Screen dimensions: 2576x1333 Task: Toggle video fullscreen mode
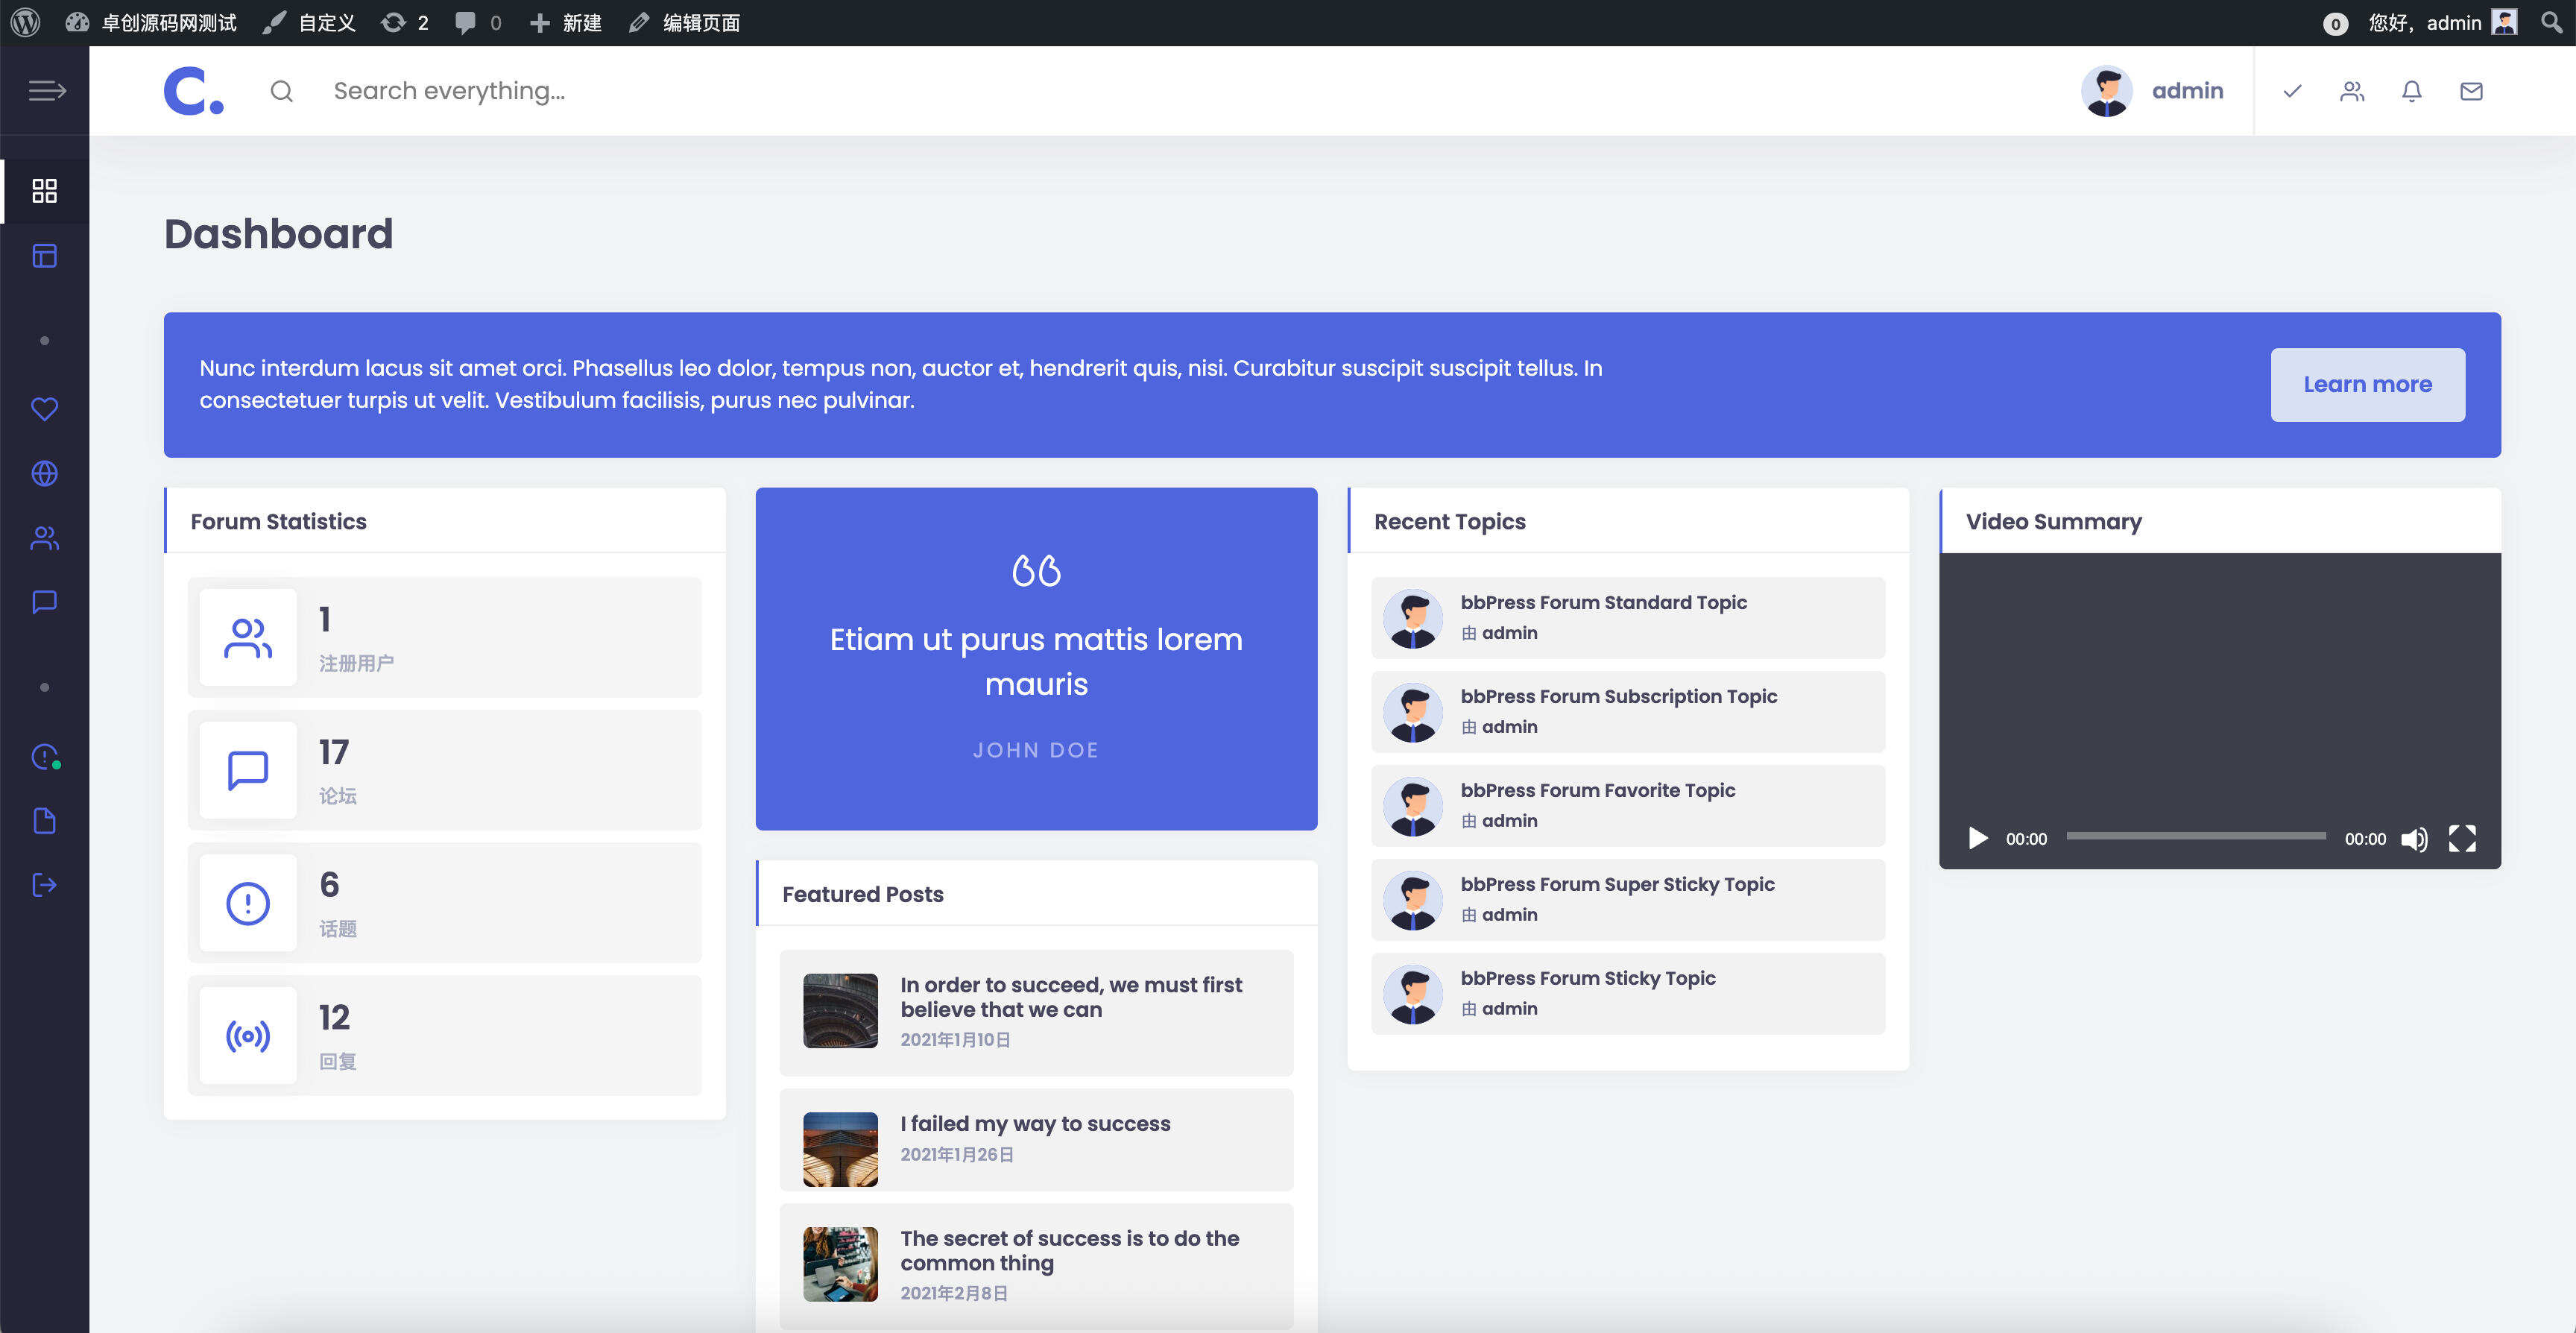[x=2462, y=838]
